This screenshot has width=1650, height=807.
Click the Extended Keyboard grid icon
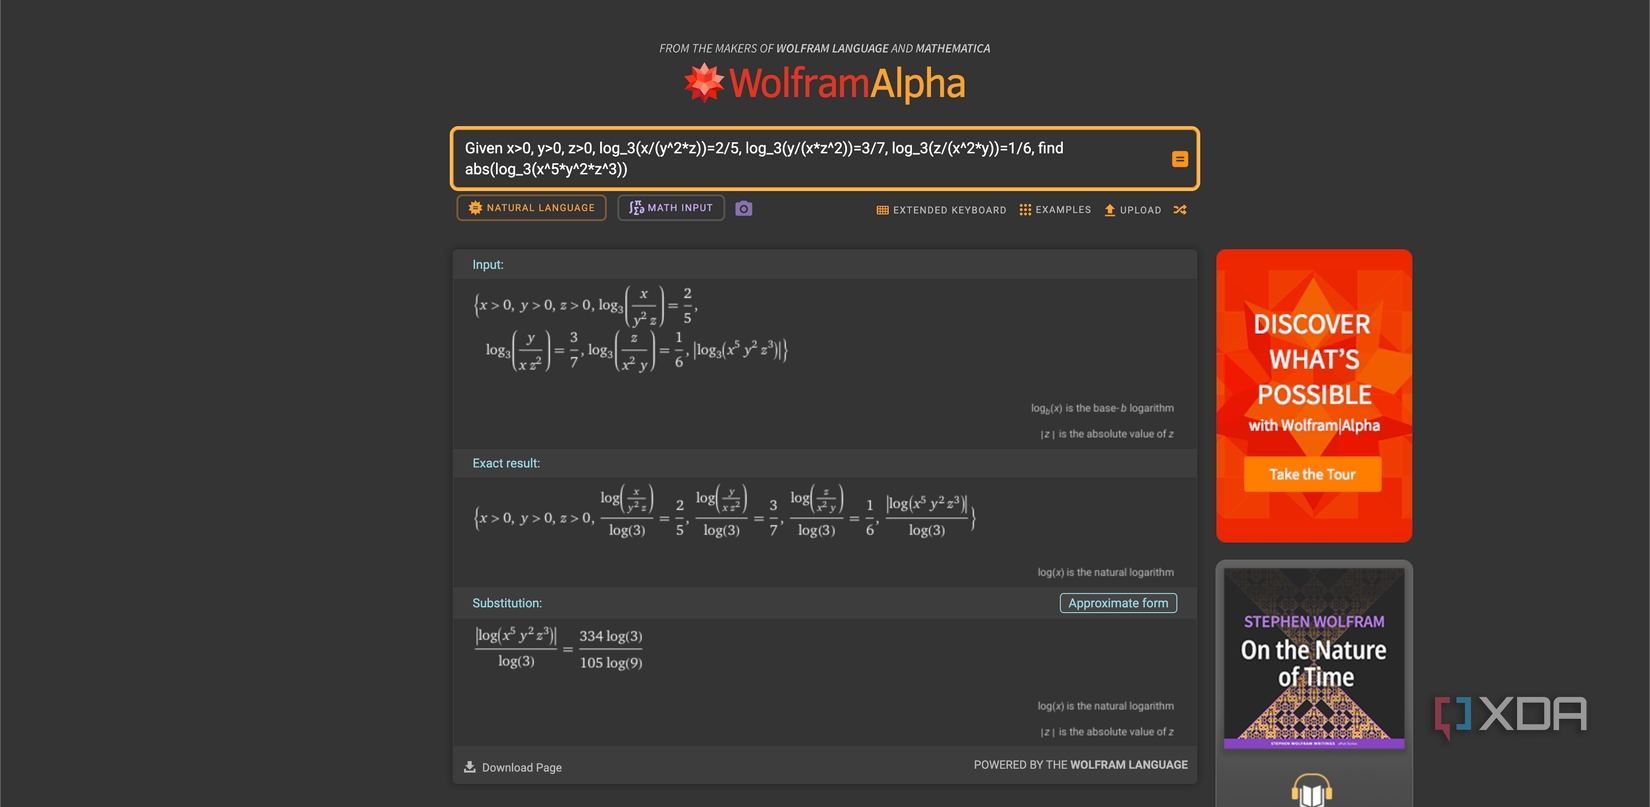click(882, 210)
